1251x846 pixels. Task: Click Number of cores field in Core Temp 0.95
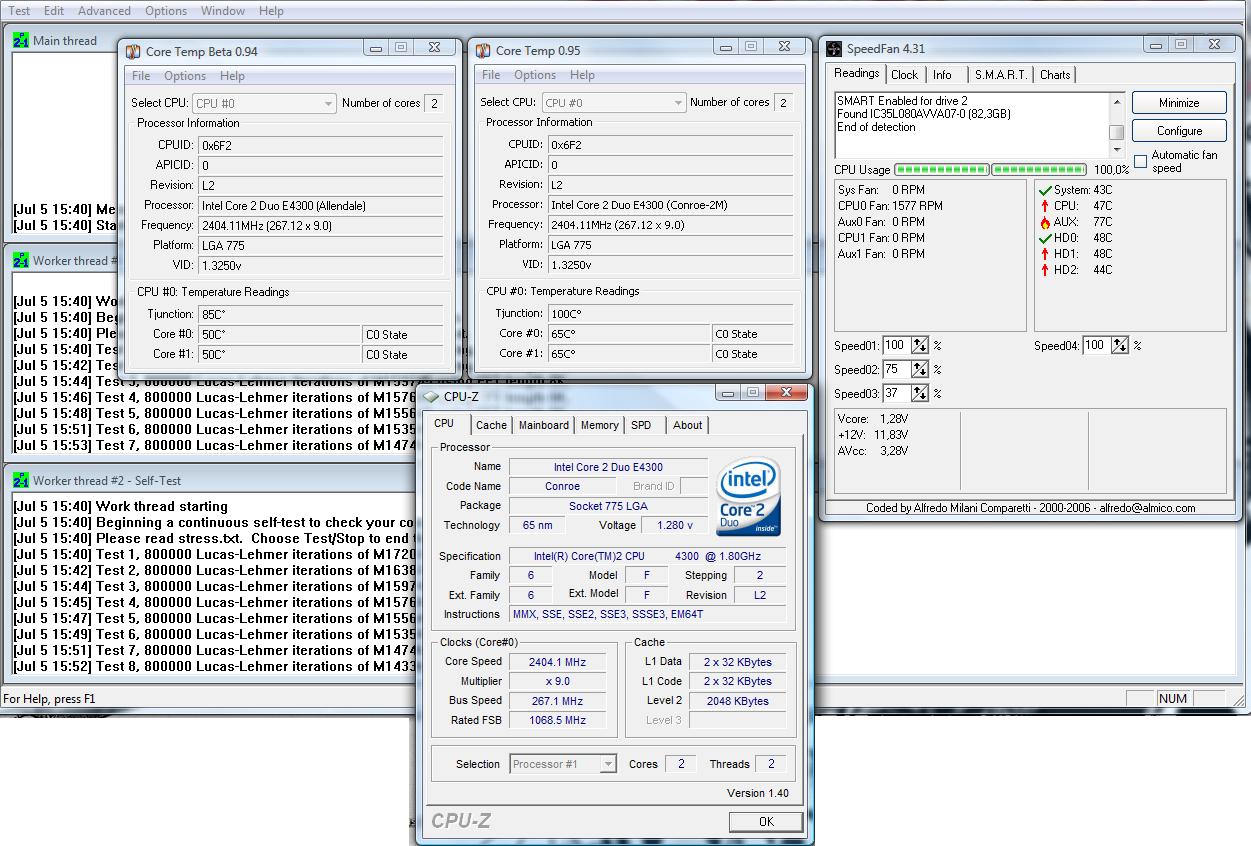point(783,102)
